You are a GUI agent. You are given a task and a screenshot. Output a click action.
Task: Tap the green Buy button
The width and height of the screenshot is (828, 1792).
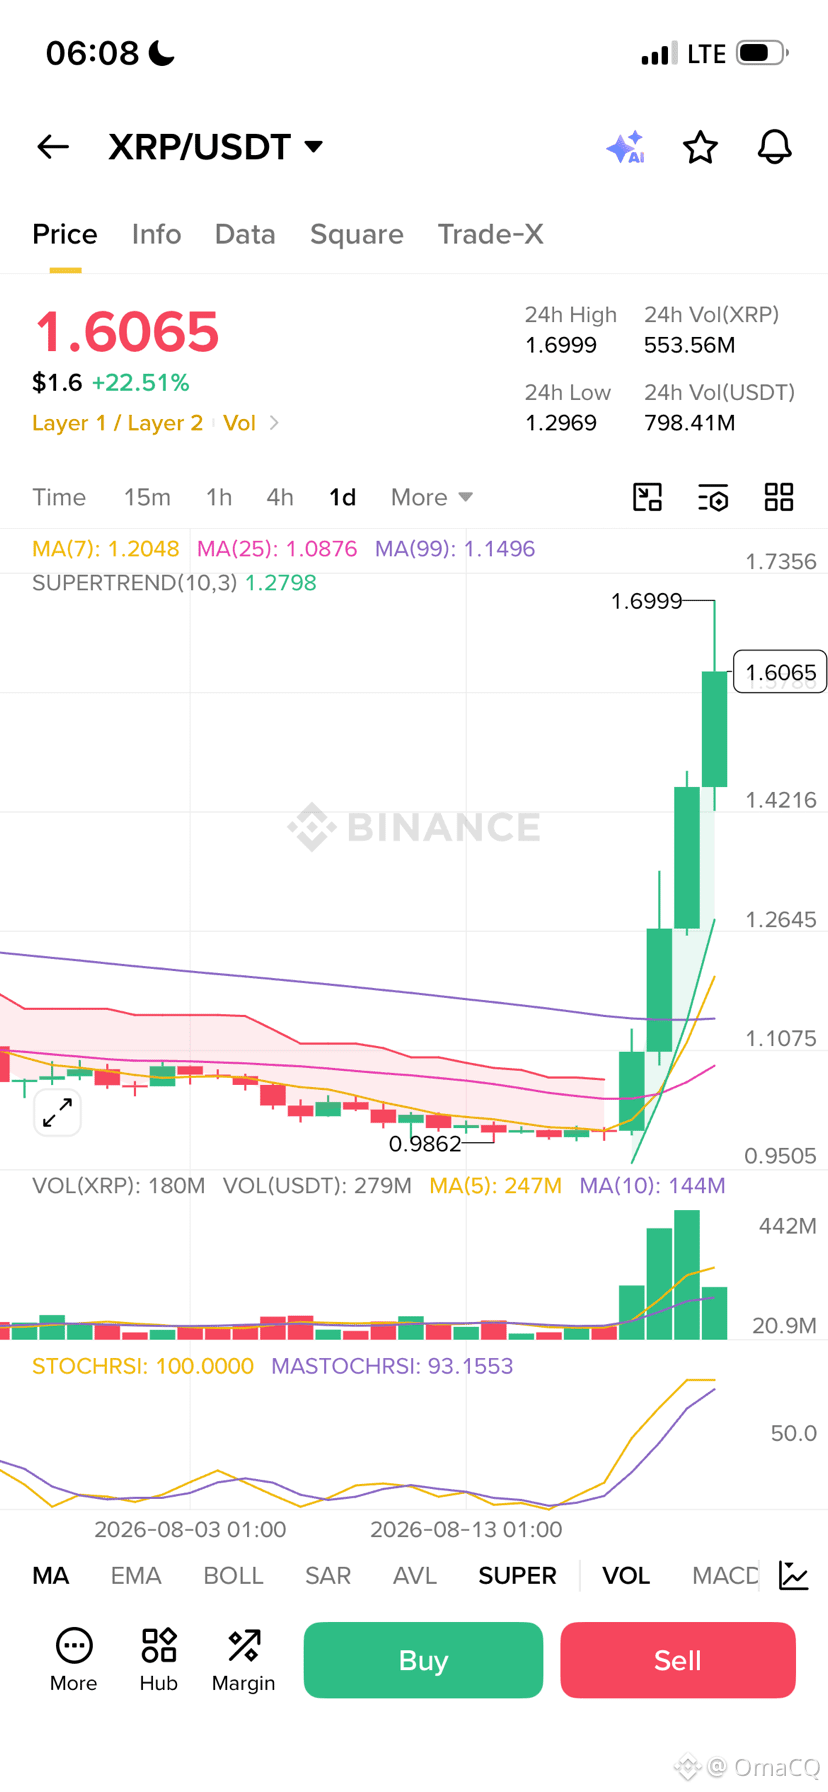[x=423, y=1660]
